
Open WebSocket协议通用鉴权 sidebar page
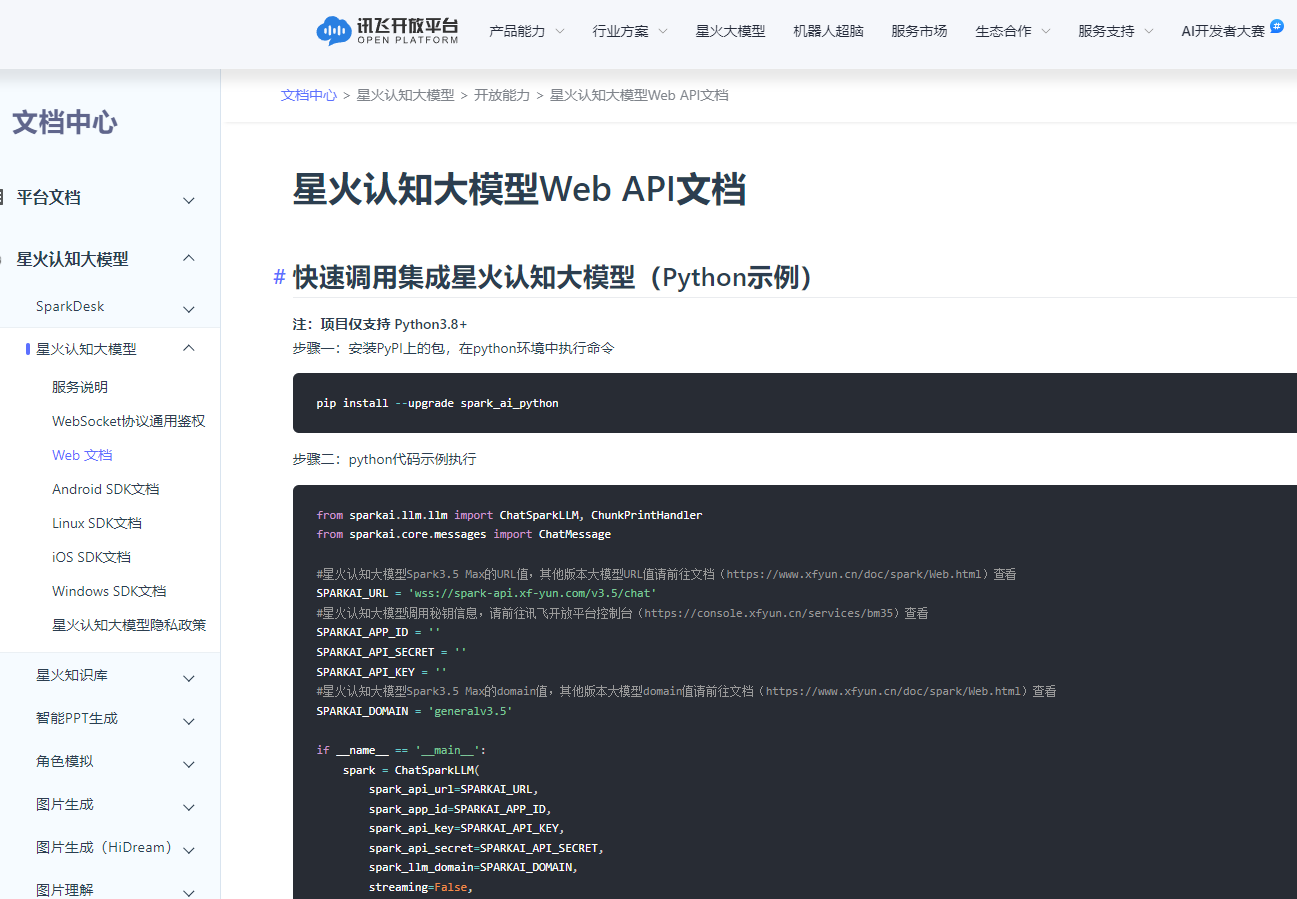(129, 421)
